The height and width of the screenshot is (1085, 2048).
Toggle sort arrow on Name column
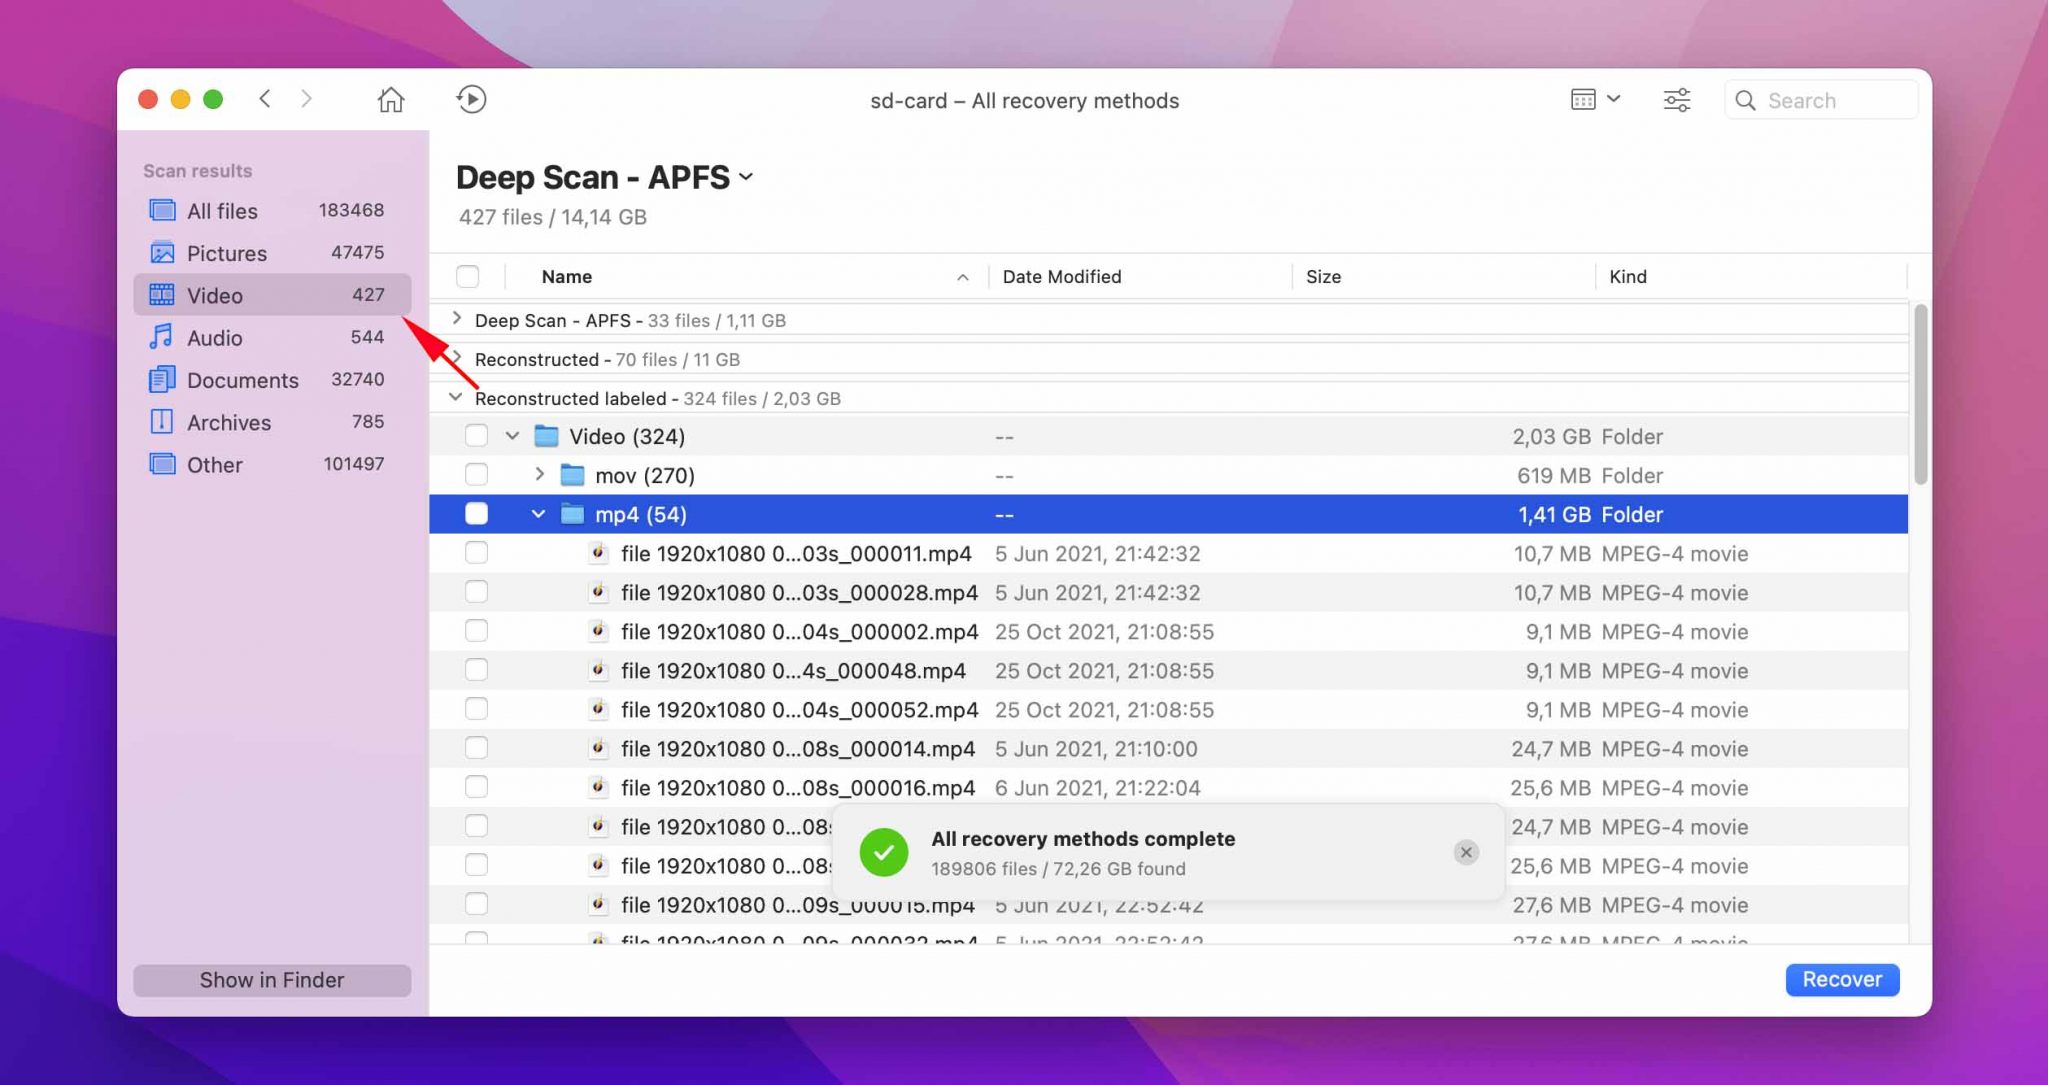(962, 277)
